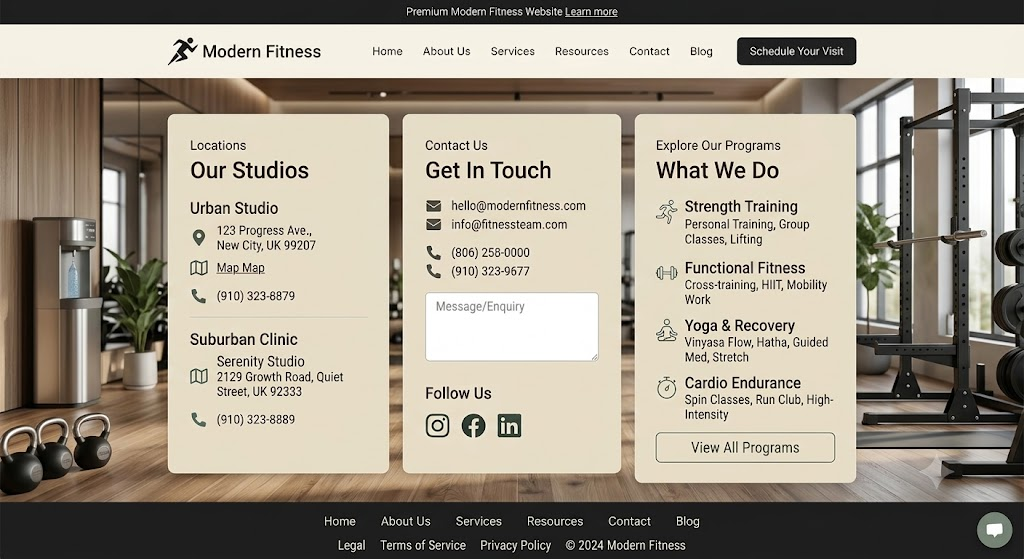This screenshot has width=1024, height=559.
Task: Open Services in the top navigation
Action: click(x=513, y=51)
